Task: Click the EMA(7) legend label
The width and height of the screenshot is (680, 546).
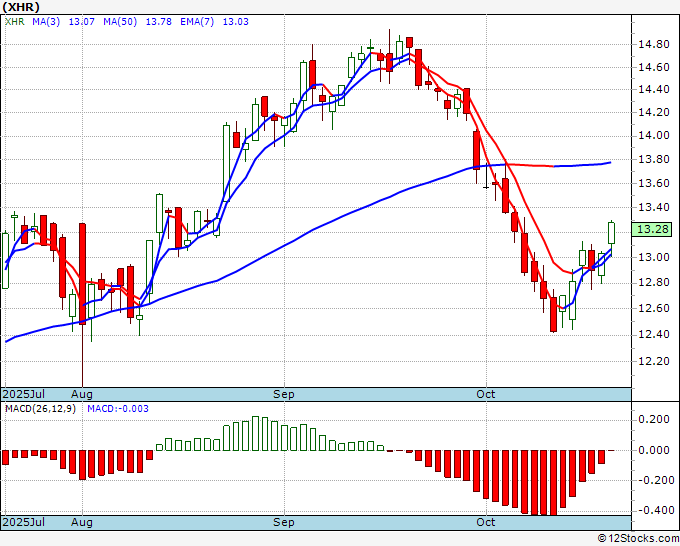Action: point(197,22)
